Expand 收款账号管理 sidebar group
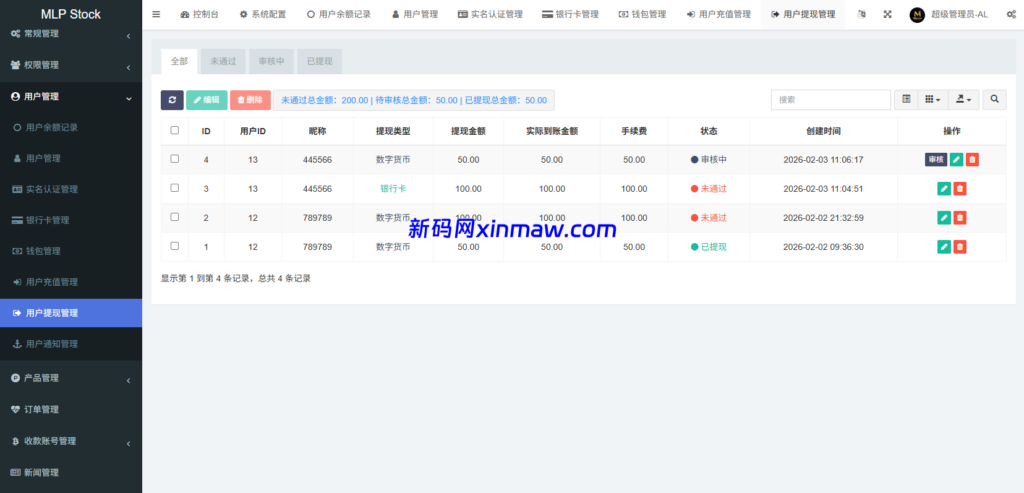1024x493 pixels. pos(71,441)
